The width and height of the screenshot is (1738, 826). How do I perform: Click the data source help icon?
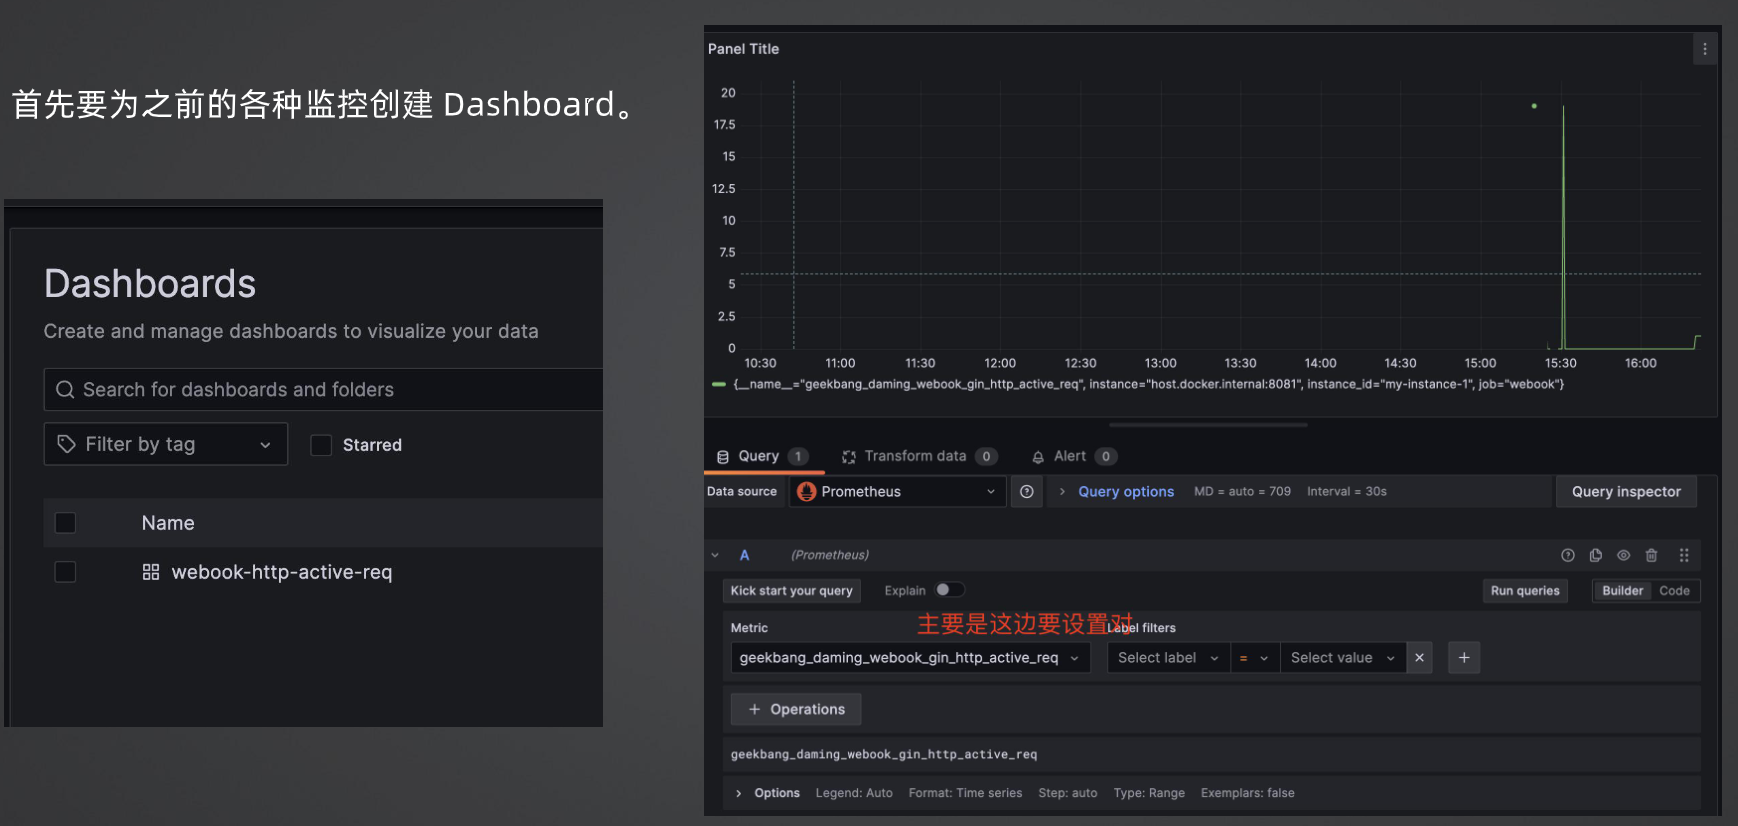[x=1027, y=492]
